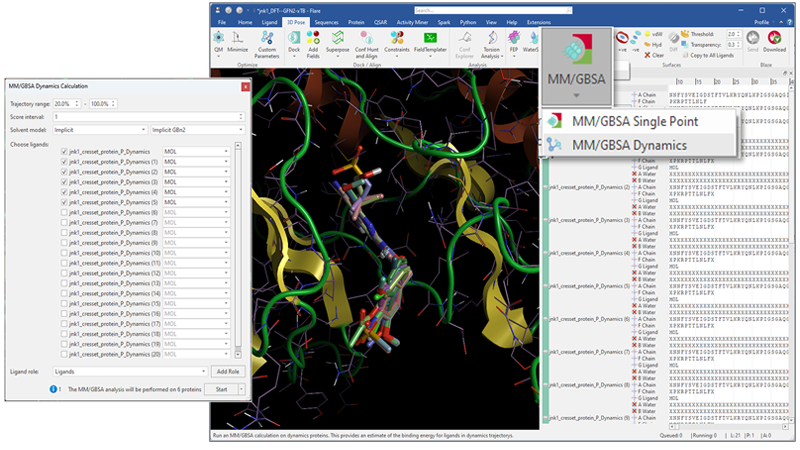This screenshot has height=450, width=800.
Task: Uncheck jnk1_cresset_protein_P_Dynamics (5) checkbox
Action: click(x=64, y=202)
